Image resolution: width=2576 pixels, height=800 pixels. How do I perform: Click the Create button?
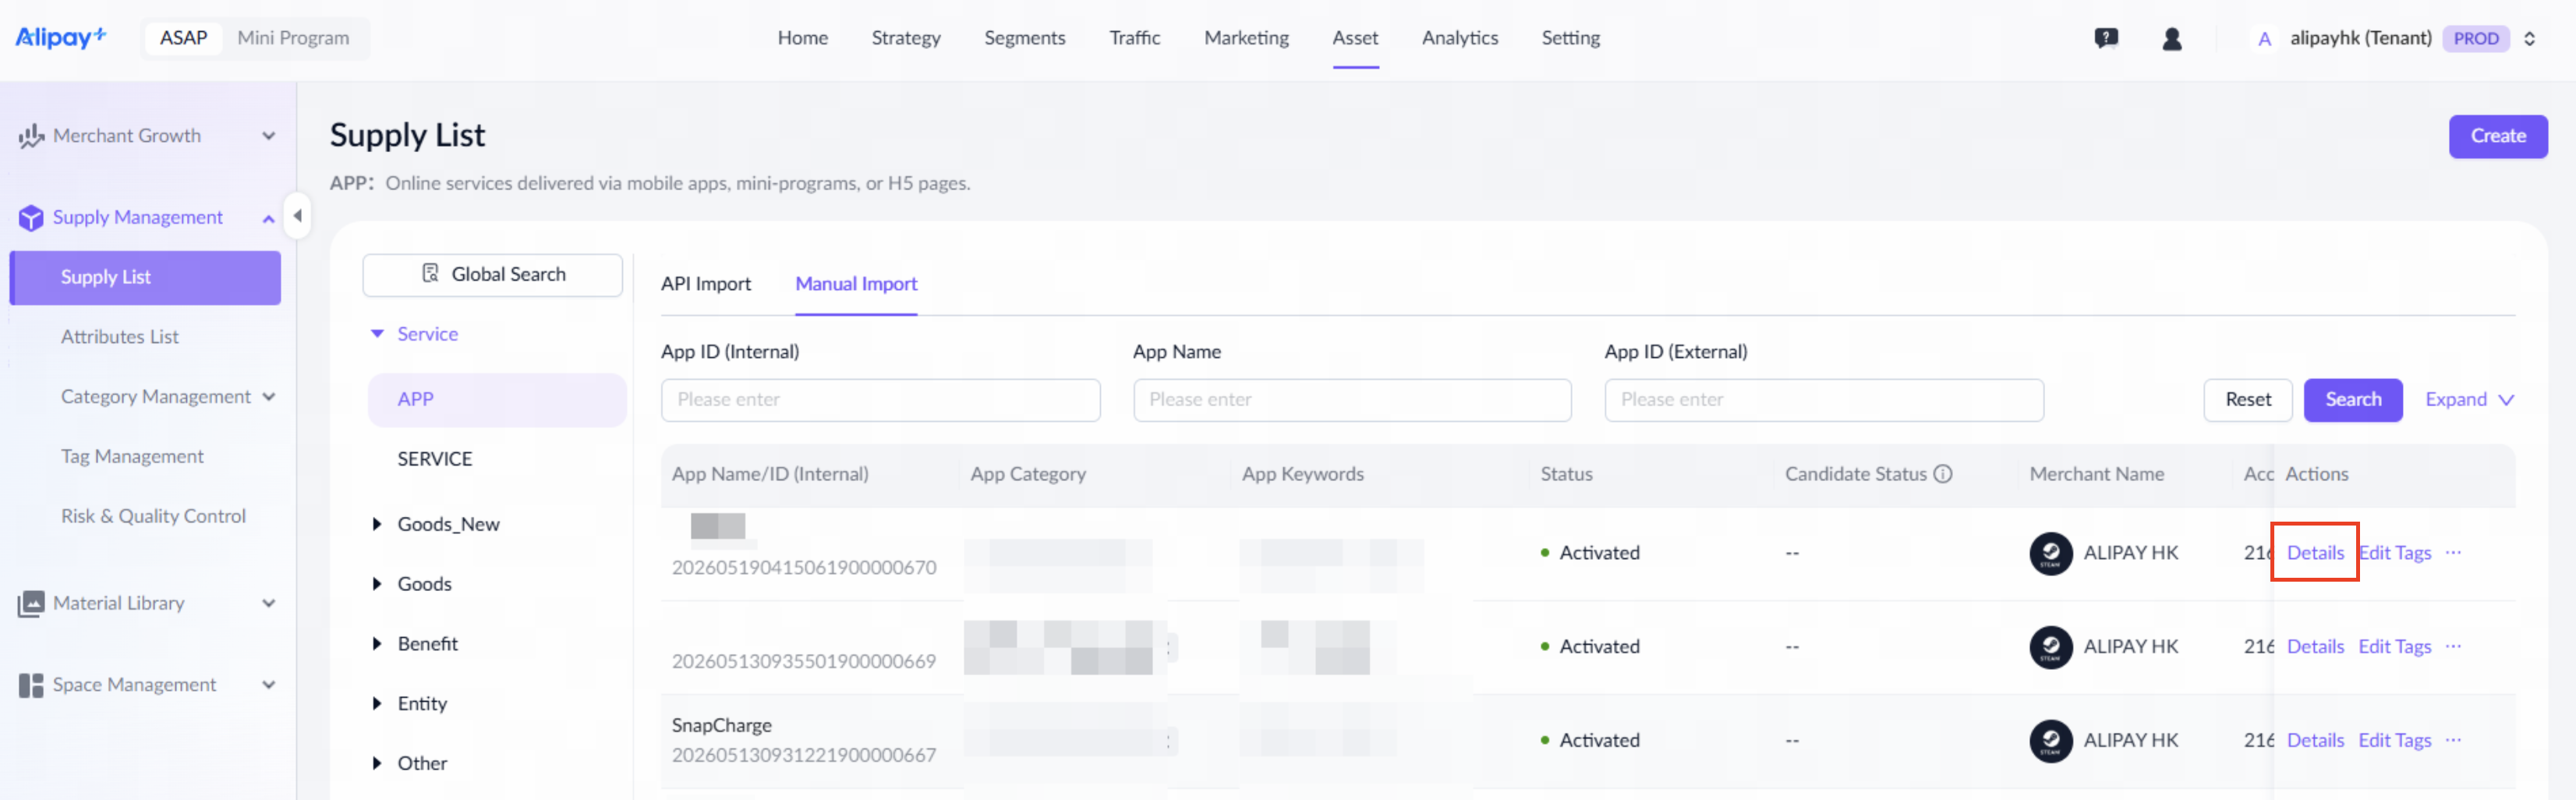coord(2497,136)
